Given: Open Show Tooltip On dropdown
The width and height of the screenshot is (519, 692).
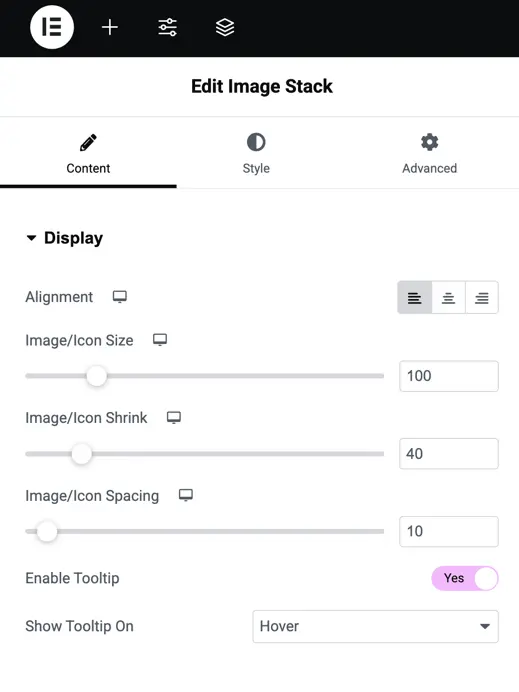Looking at the screenshot, I should tap(376, 626).
